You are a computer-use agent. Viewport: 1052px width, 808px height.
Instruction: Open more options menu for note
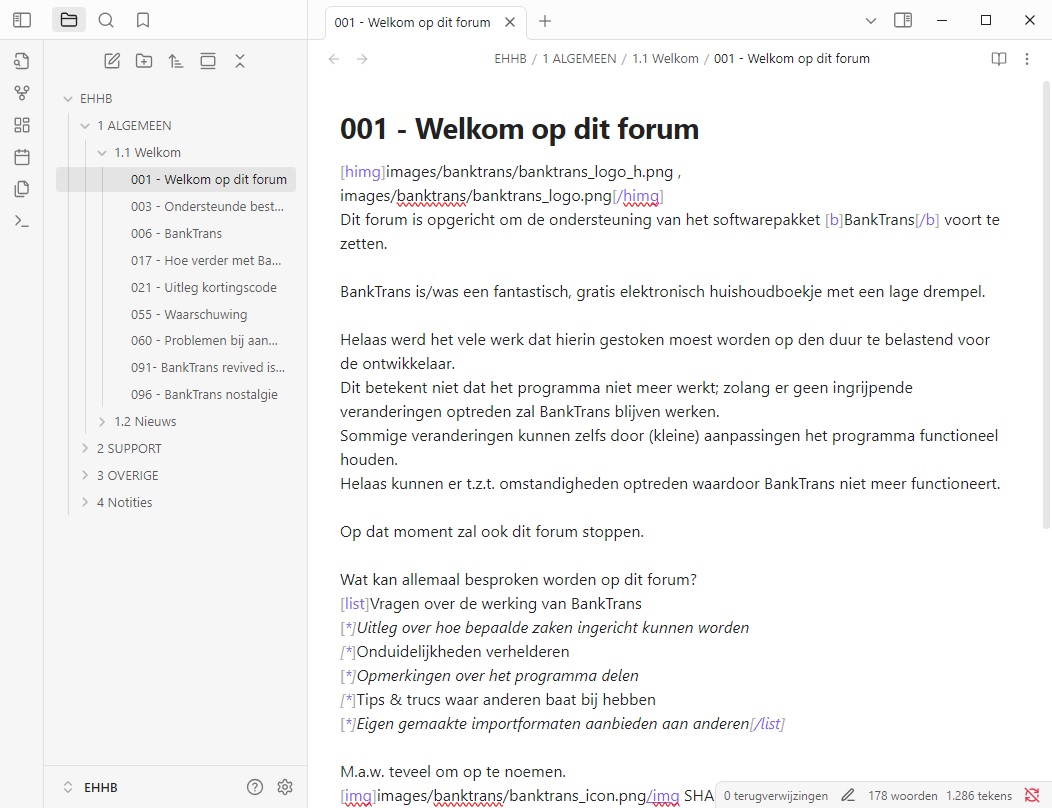tap(1027, 59)
